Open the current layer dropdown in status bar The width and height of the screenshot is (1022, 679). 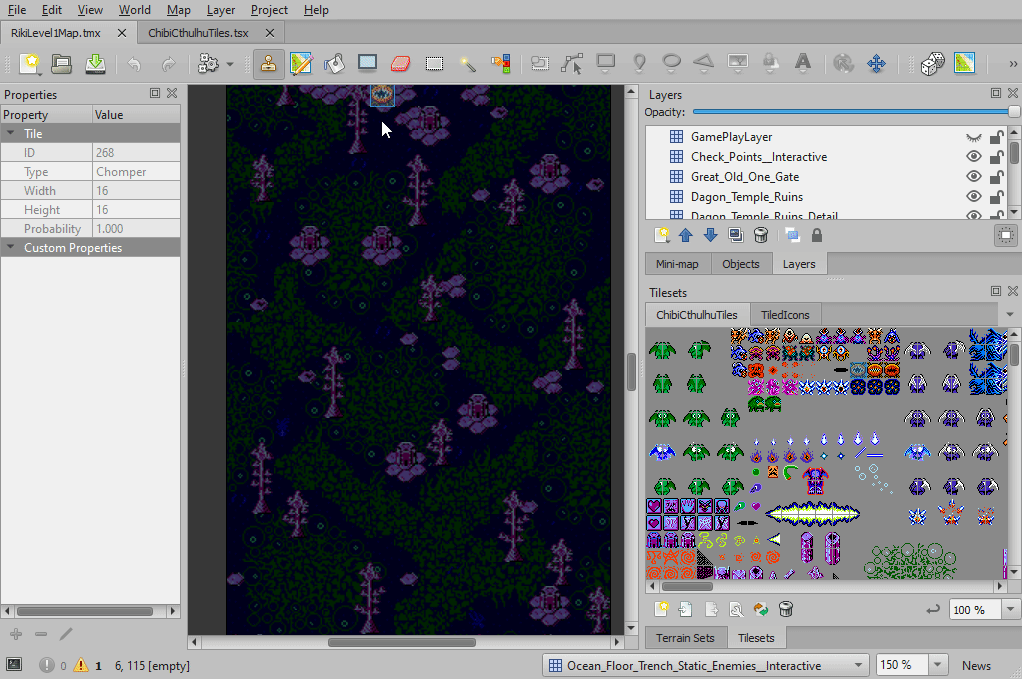(x=706, y=665)
